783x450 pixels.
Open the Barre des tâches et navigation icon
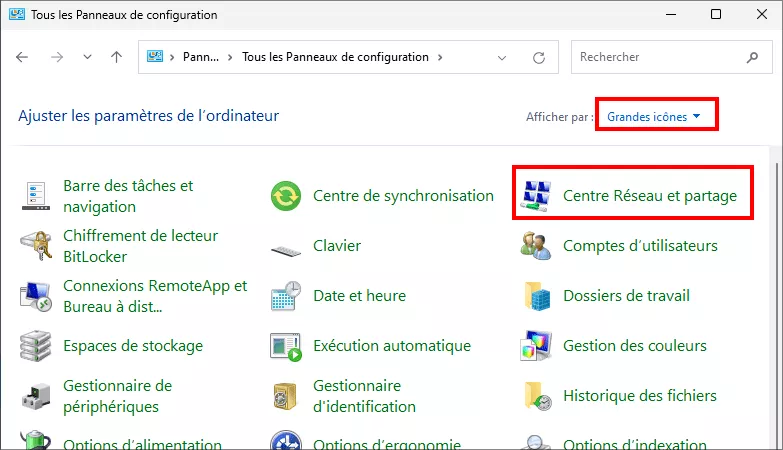tap(36, 196)
